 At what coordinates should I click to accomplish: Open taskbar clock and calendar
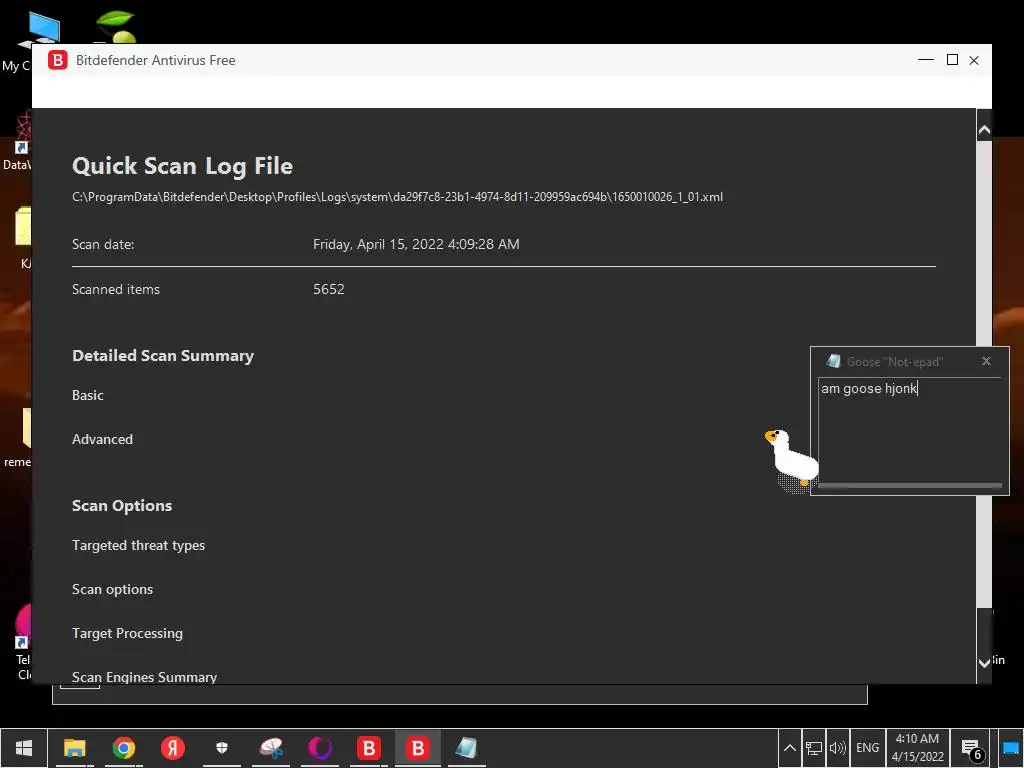917,748
